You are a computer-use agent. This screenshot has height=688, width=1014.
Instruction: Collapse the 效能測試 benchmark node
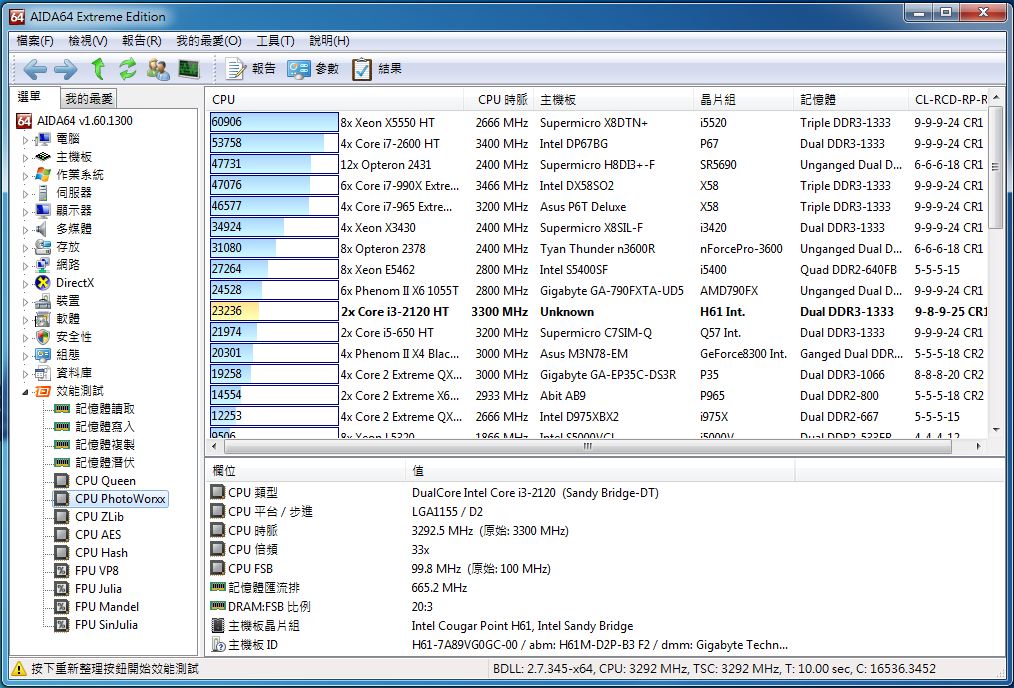pyautogui.click(x=26, y=391)
